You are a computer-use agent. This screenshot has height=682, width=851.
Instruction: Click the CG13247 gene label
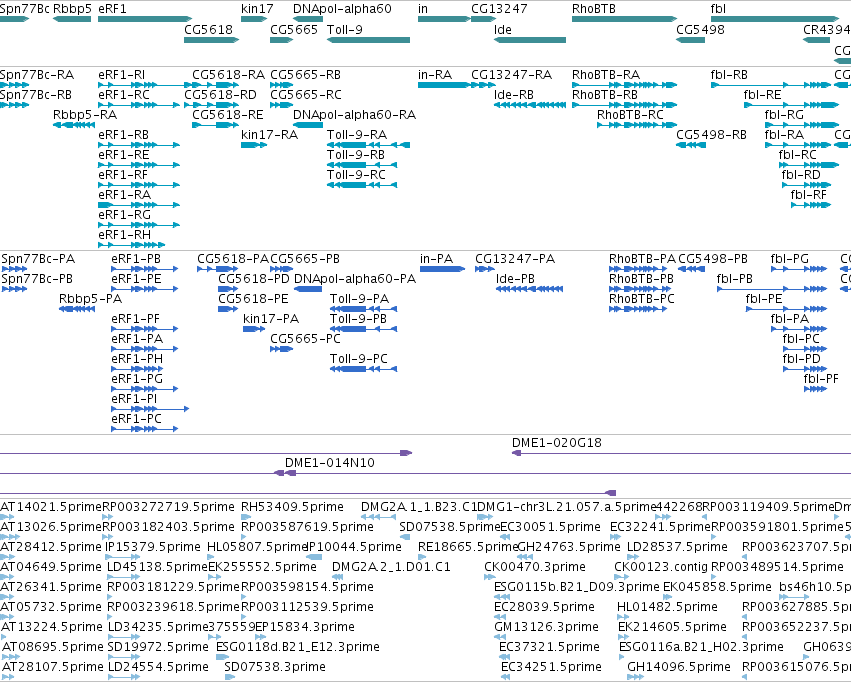(501, 9)
